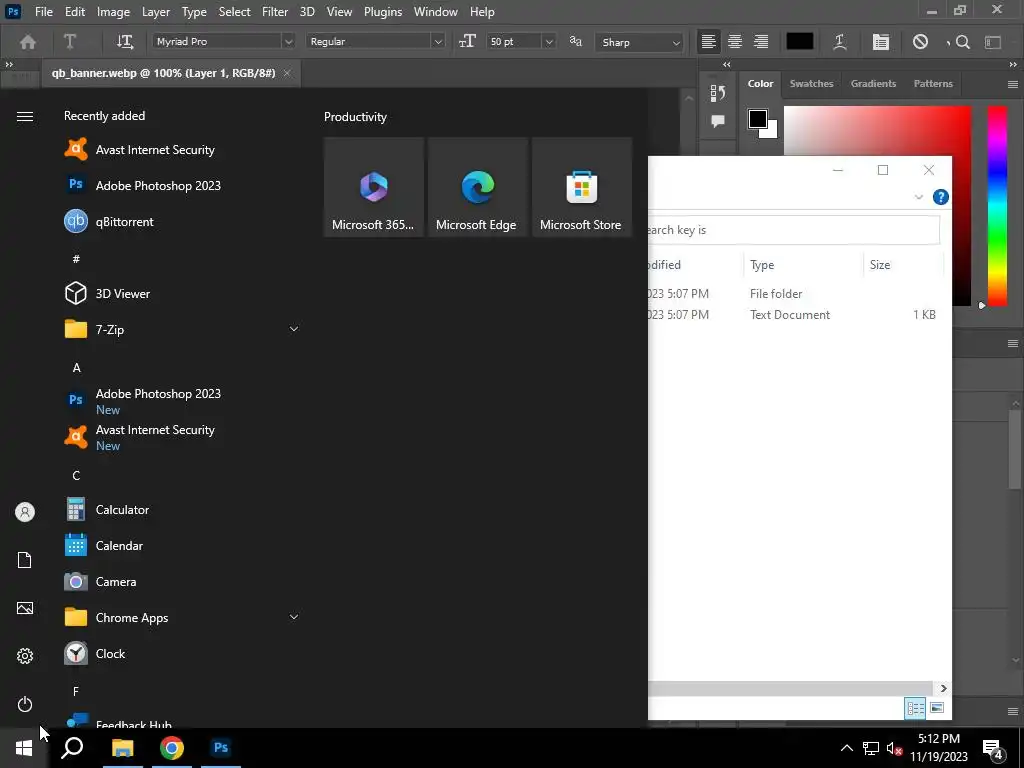Click foreground color swatch in Color panel
Screen dimensions: 1024x768
pyautogui.click(x=758, y=119)
